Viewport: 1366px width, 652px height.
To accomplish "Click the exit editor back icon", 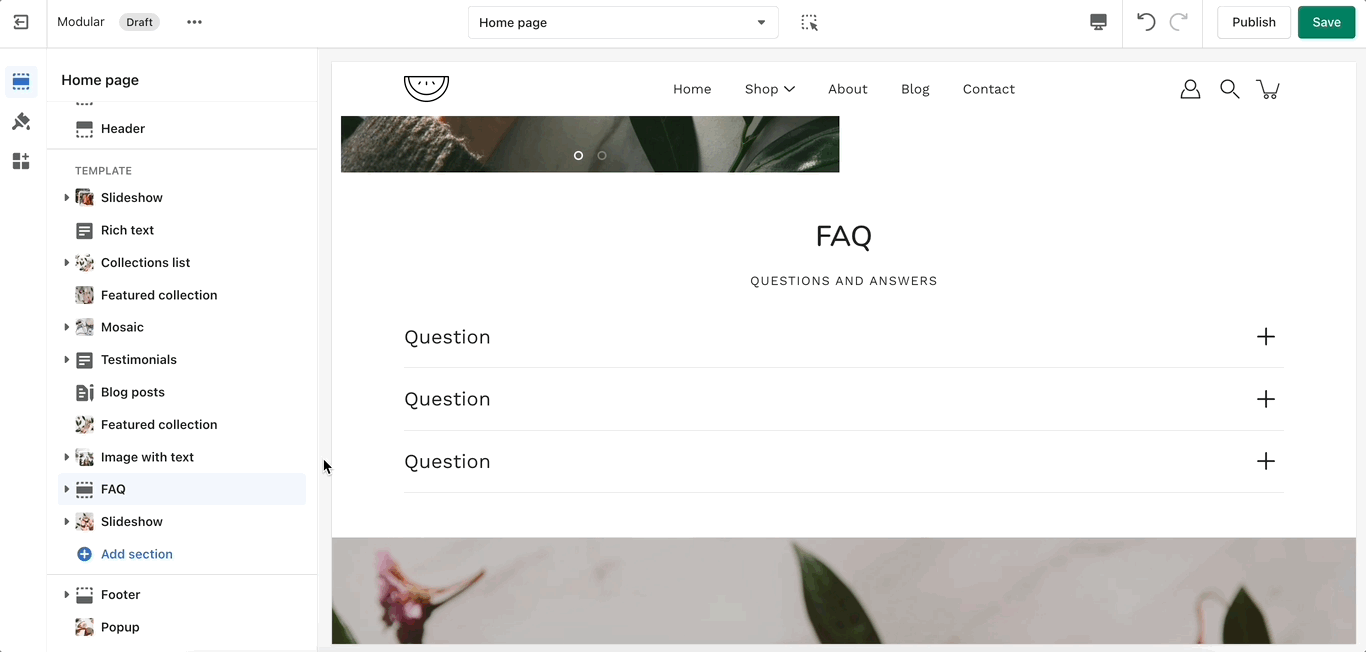I will tap(21, 22).
